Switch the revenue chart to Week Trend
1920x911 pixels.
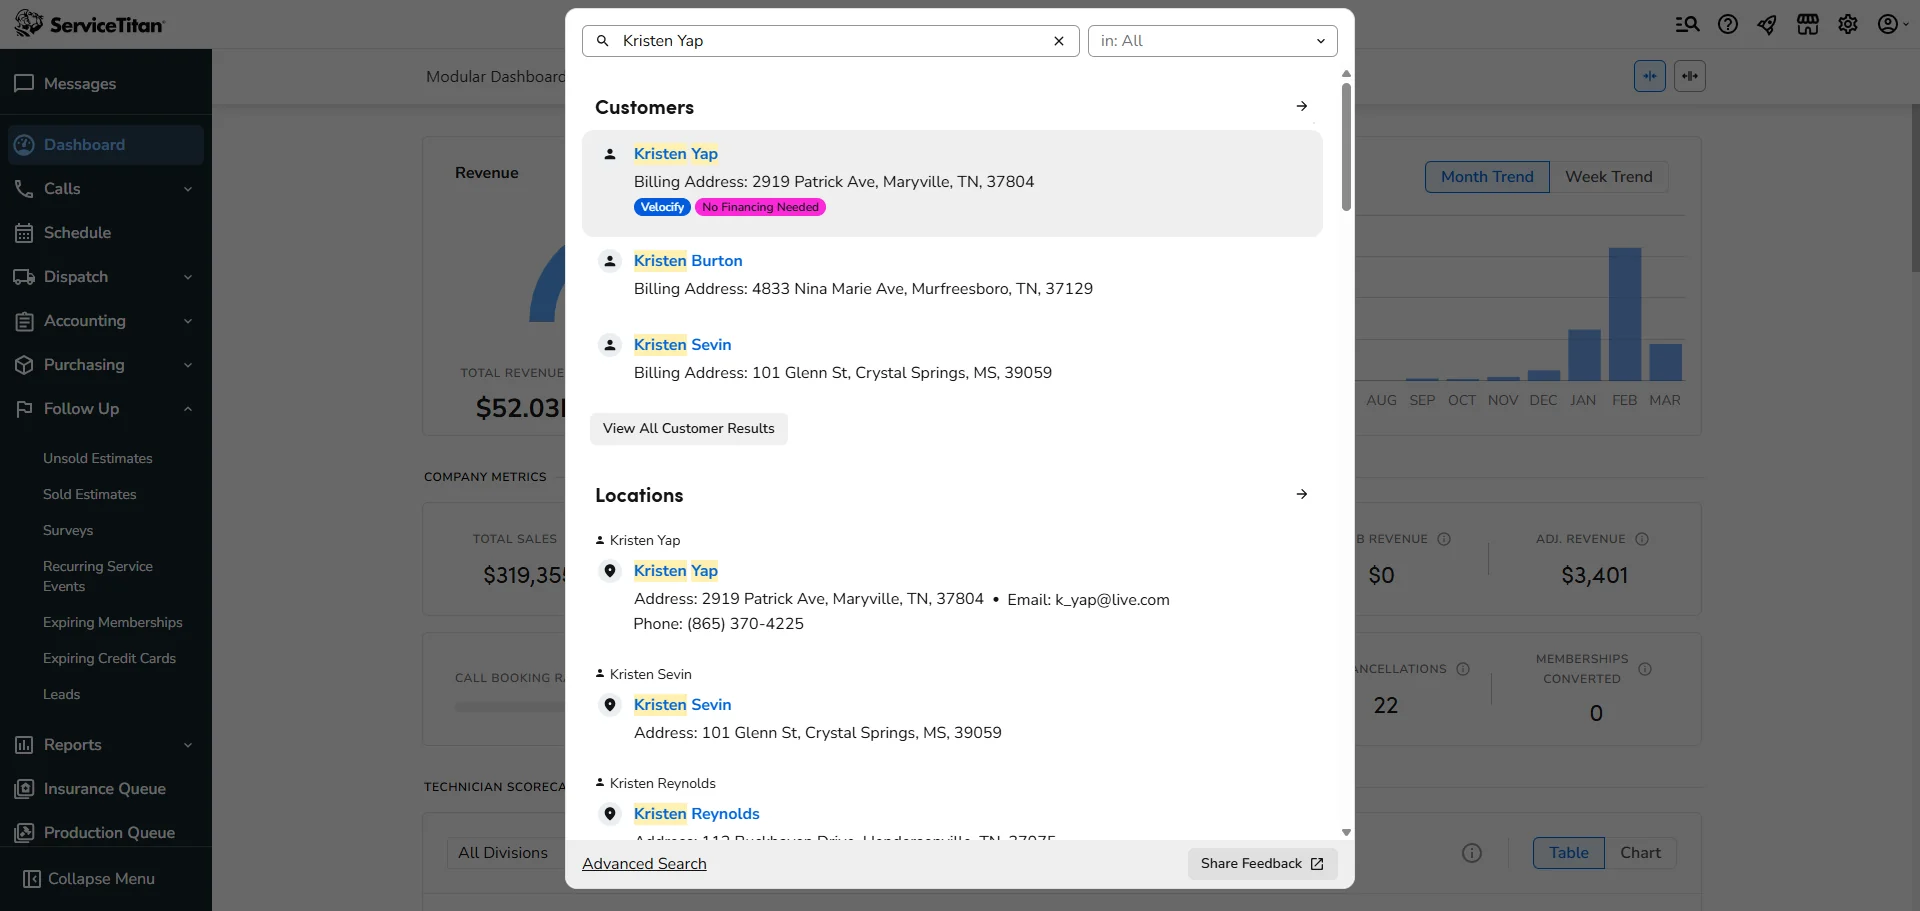pyautogui.click(x=1609, y=176)
